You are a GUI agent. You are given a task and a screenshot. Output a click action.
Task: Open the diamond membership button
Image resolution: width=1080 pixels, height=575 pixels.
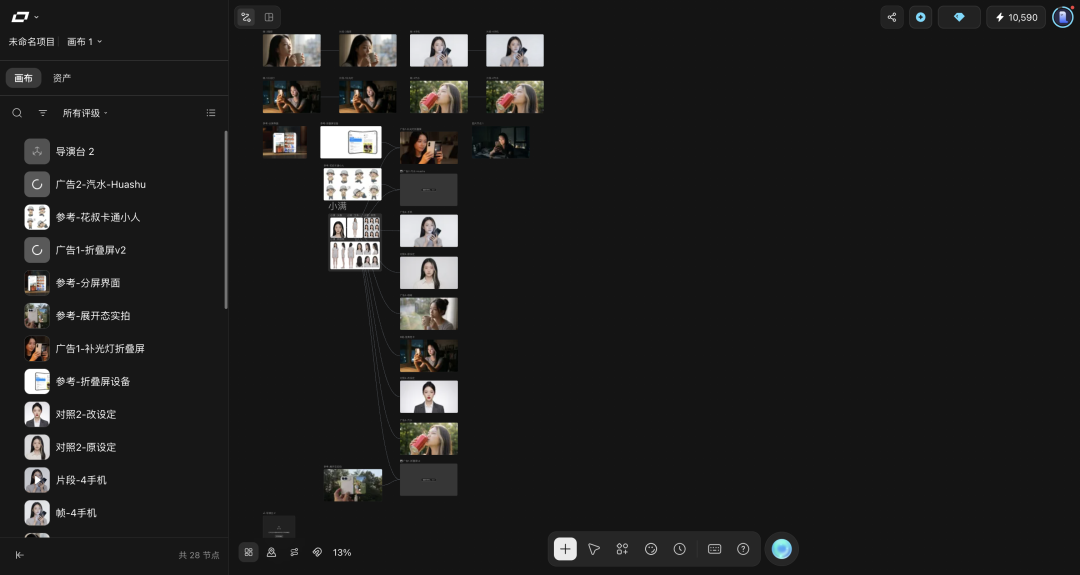click(959, 17)
